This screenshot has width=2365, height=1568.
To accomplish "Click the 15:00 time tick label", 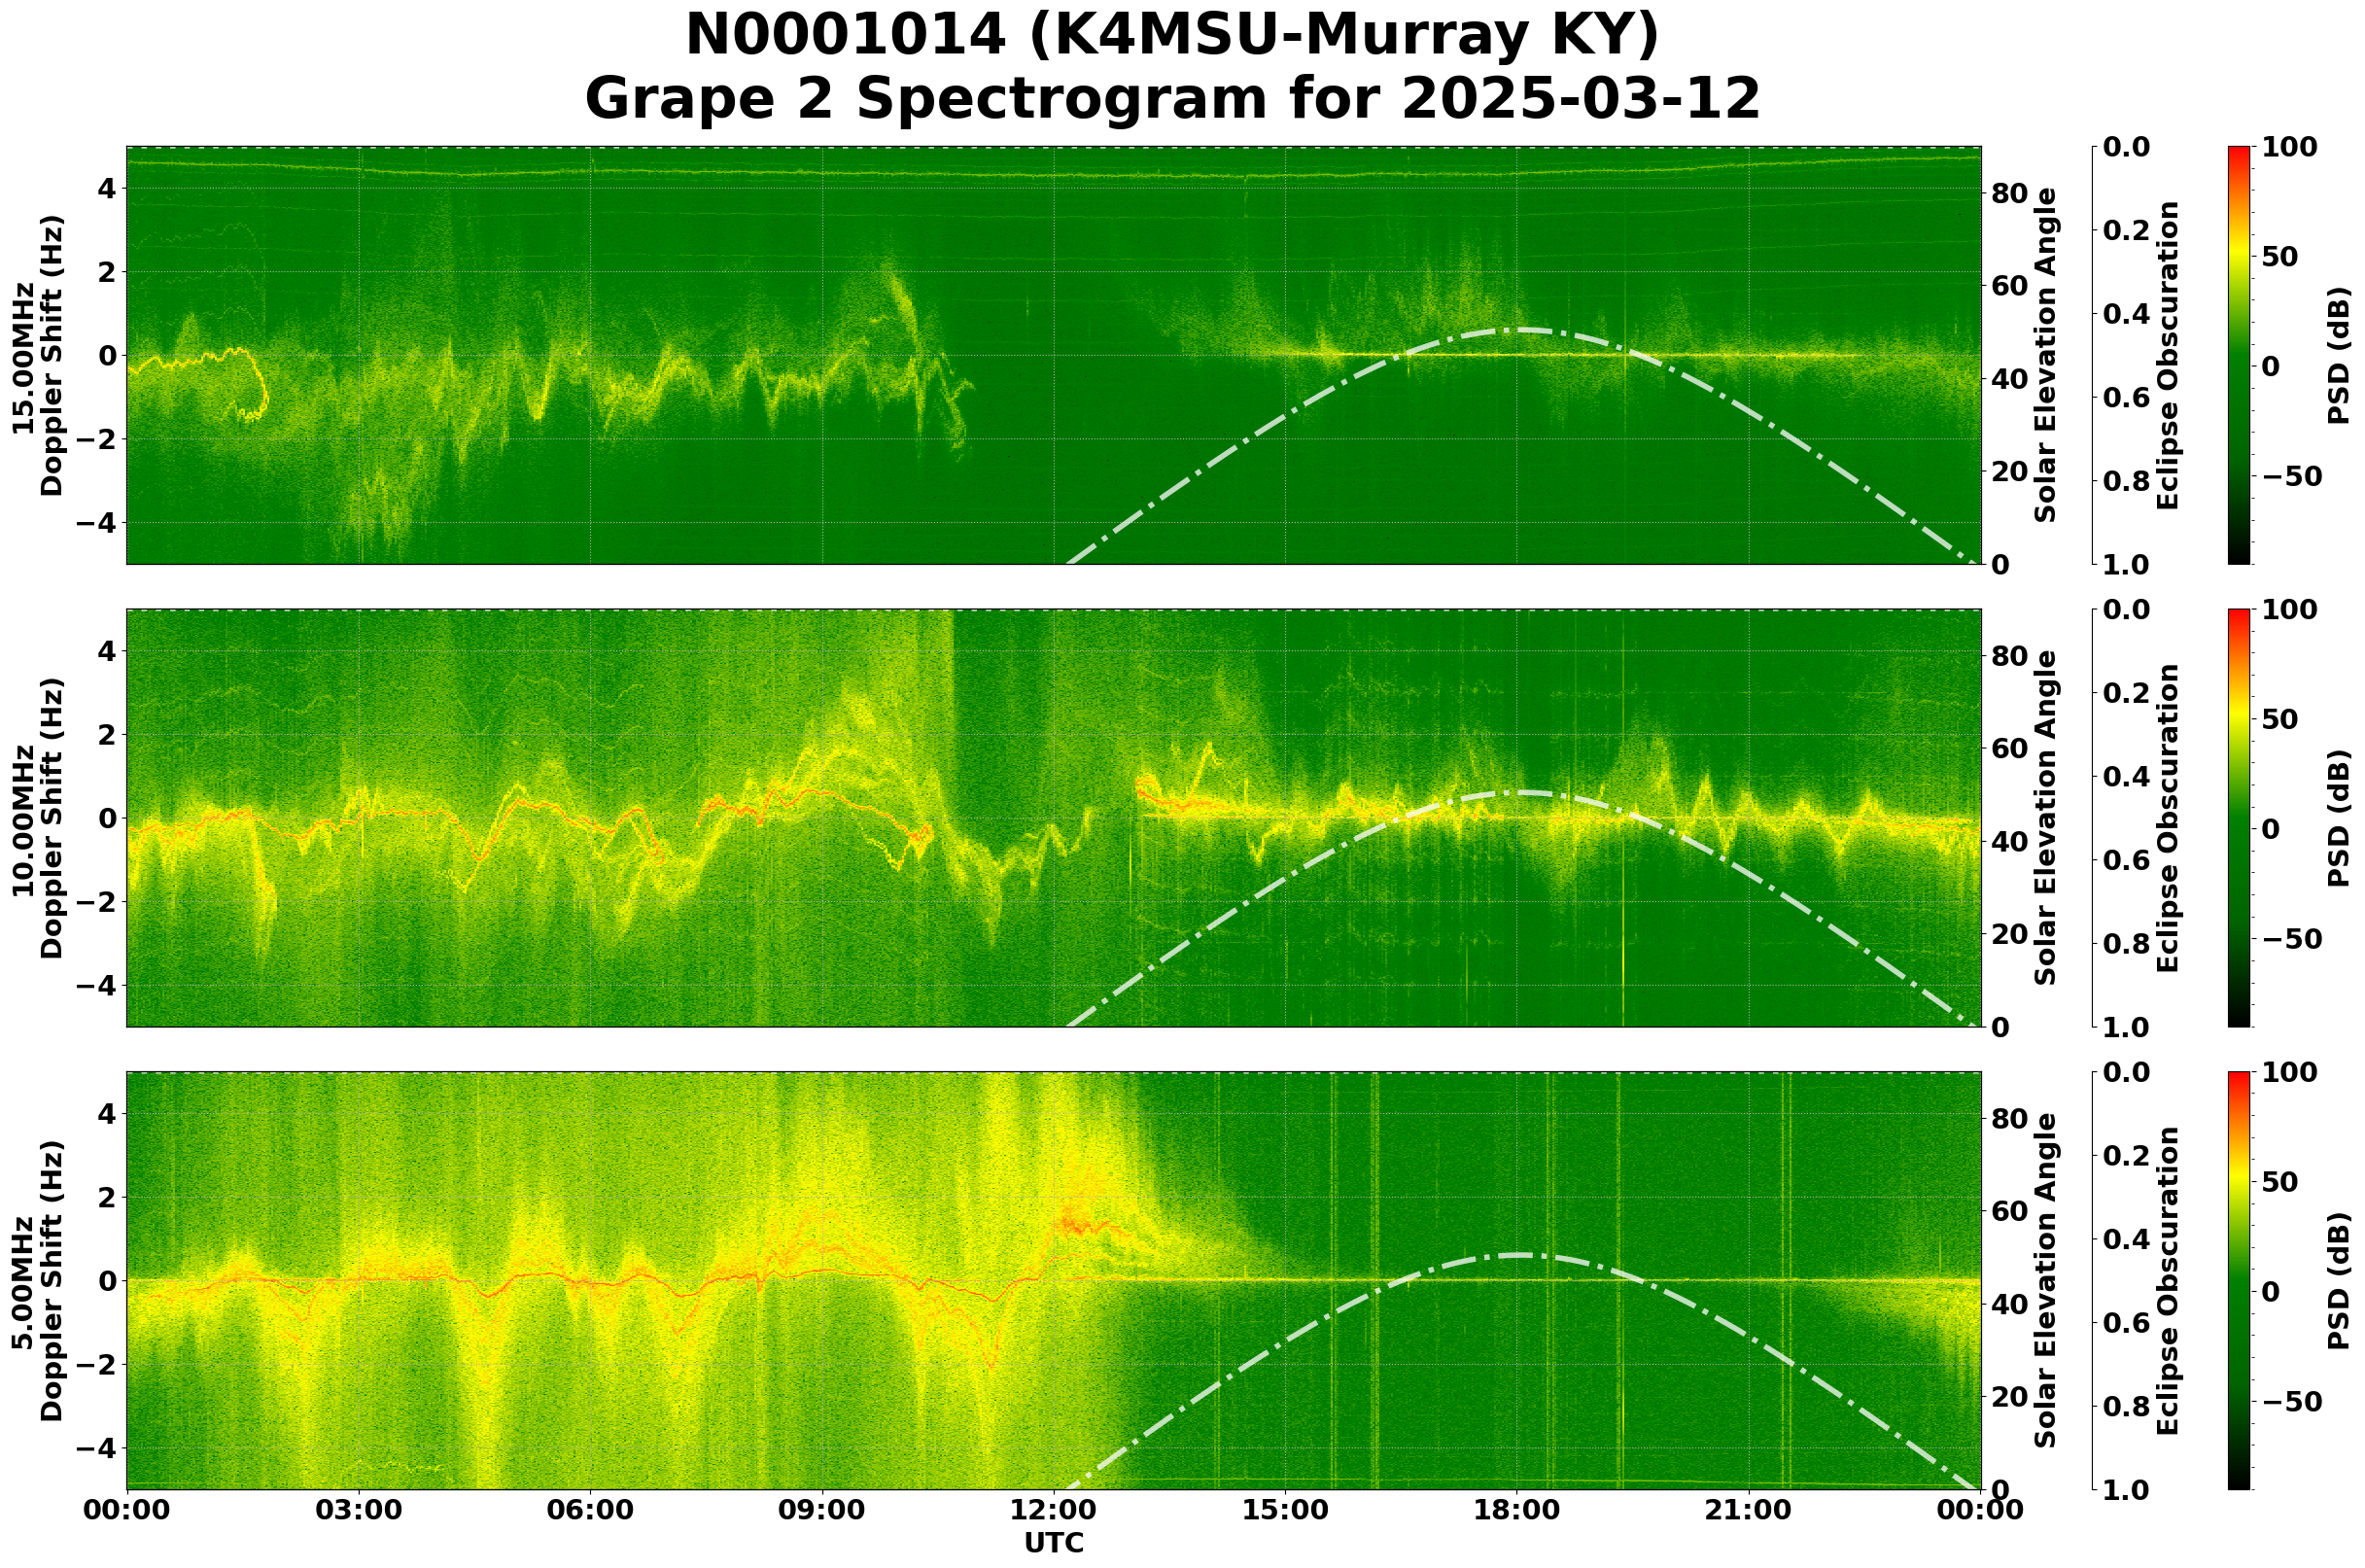I will click(x=1284, y=1511).
